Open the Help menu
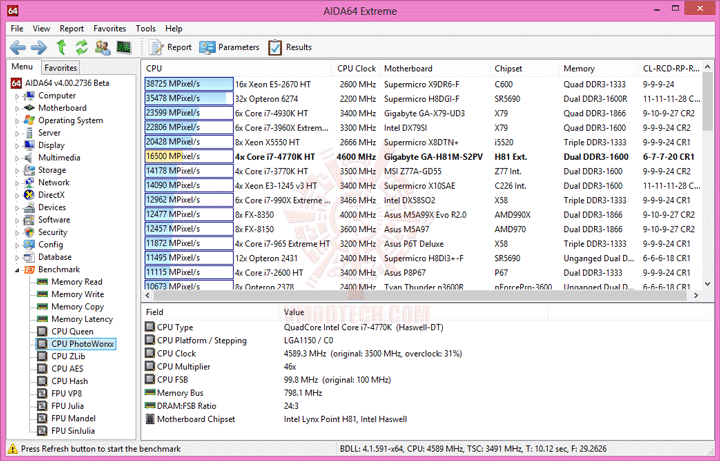720x461 pixels. (174, 28)
